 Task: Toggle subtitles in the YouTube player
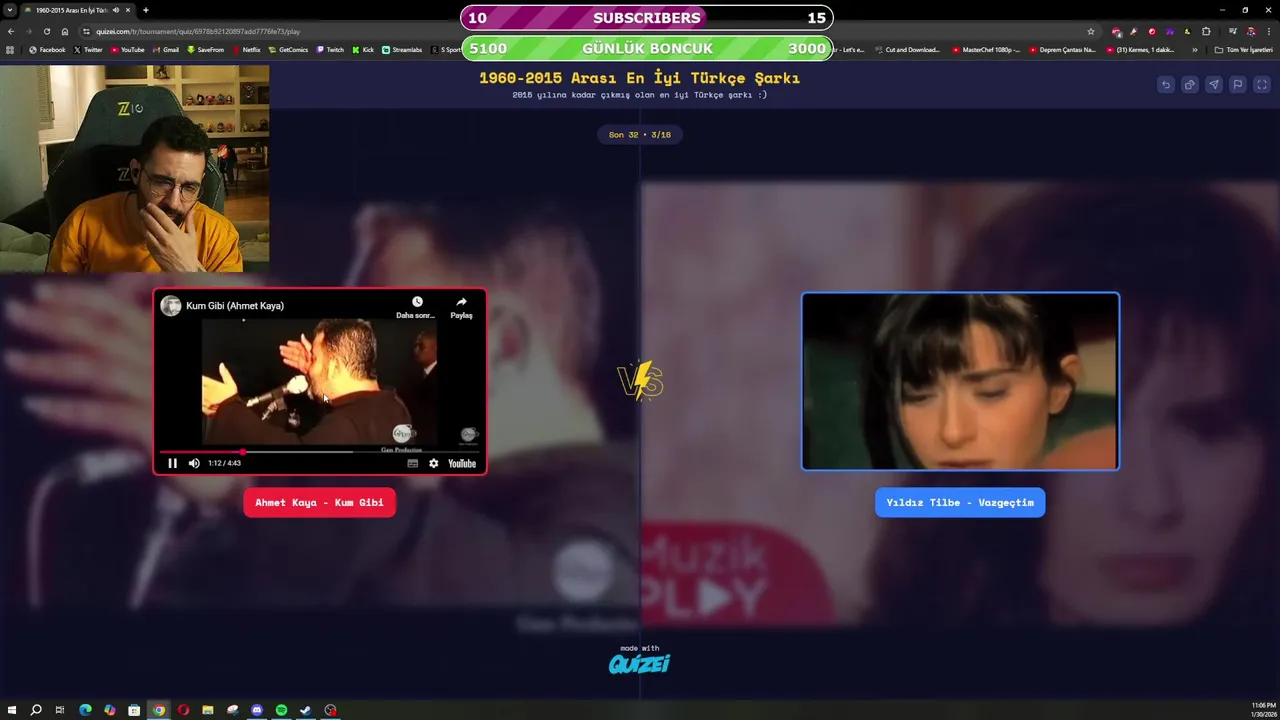413,463
